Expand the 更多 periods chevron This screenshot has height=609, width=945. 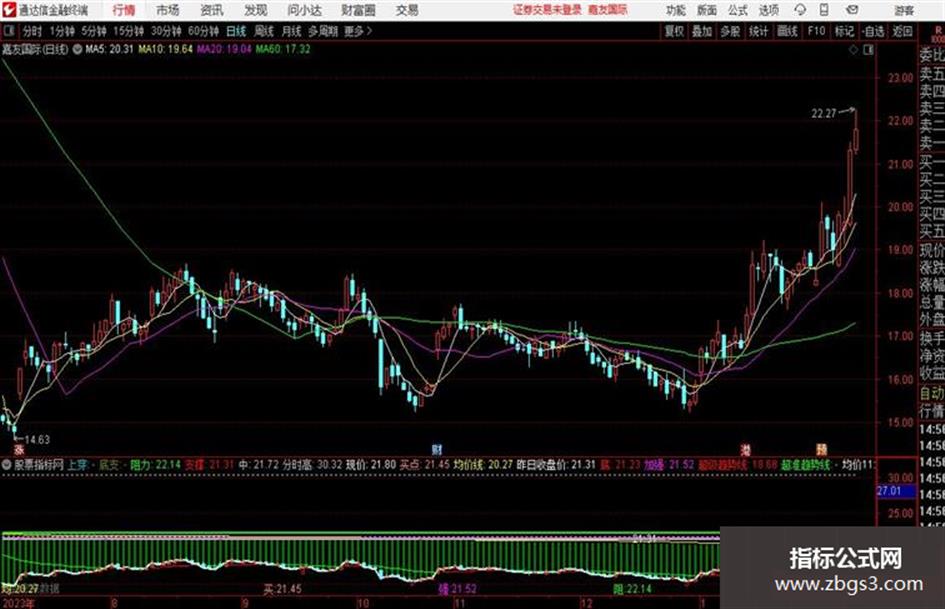(369, 31)
